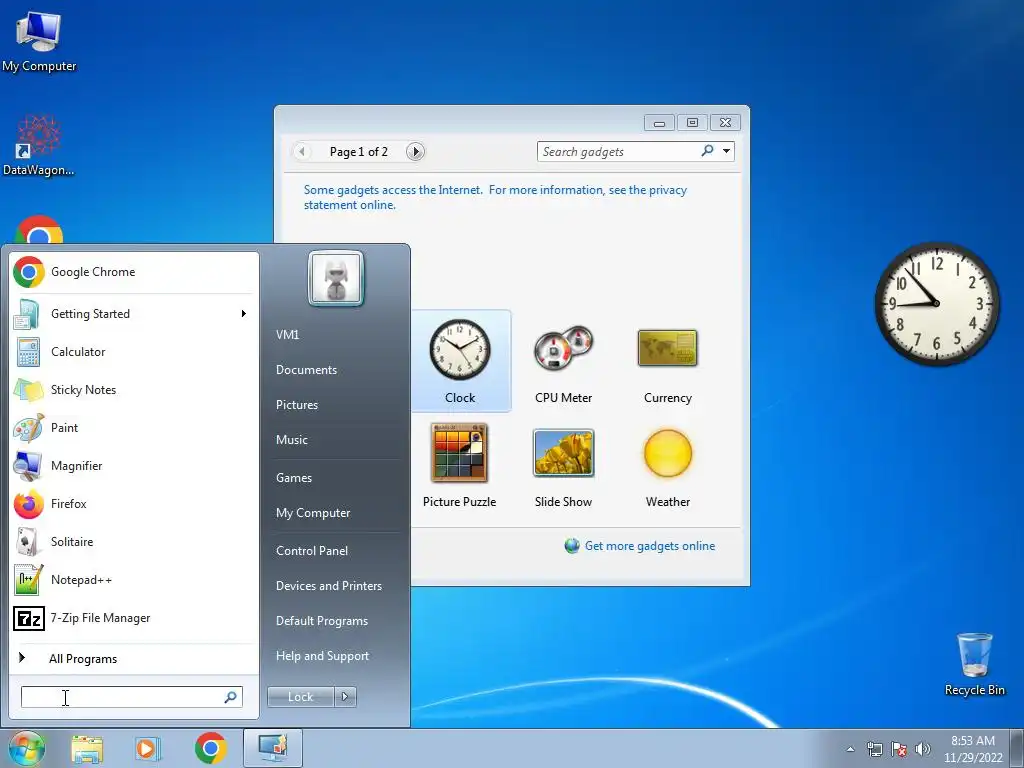Open Documents from Start menu
The width and height of the screenshot is (1024, 768).
(x=306, y=370)
